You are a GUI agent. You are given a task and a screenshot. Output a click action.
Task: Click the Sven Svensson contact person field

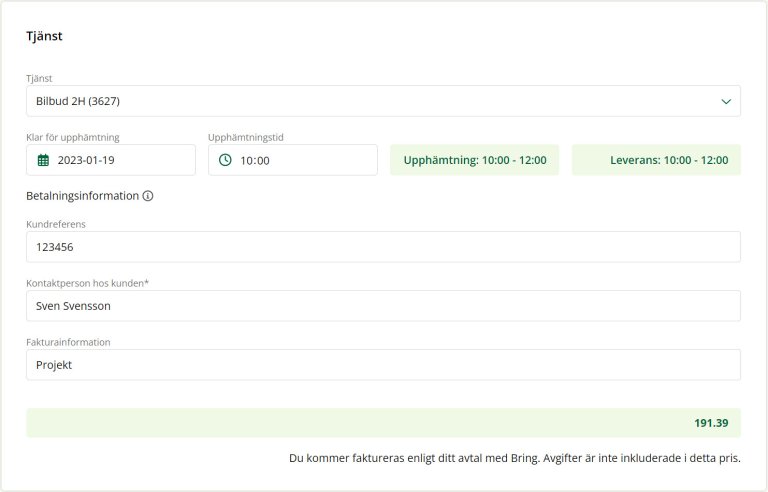tap(383, 306)
